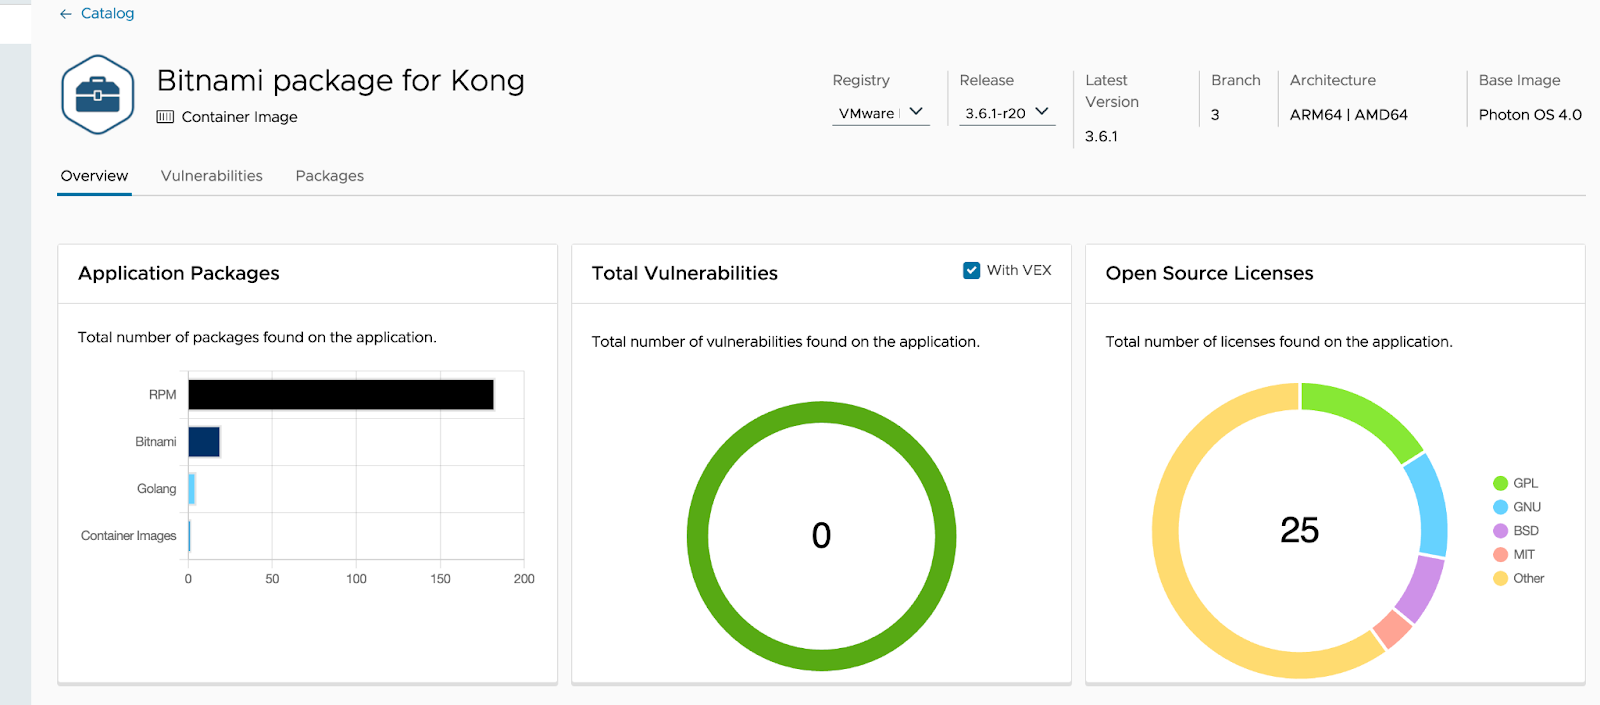Open the Release 3.6.1-r20 dropdown

1007,113
